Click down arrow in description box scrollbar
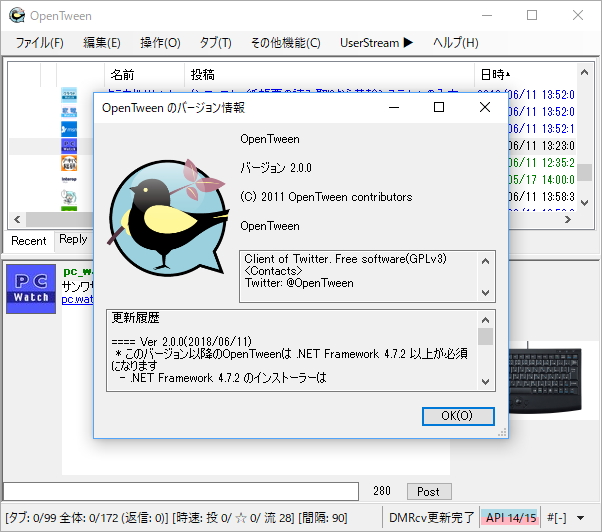 pos(485,293)
